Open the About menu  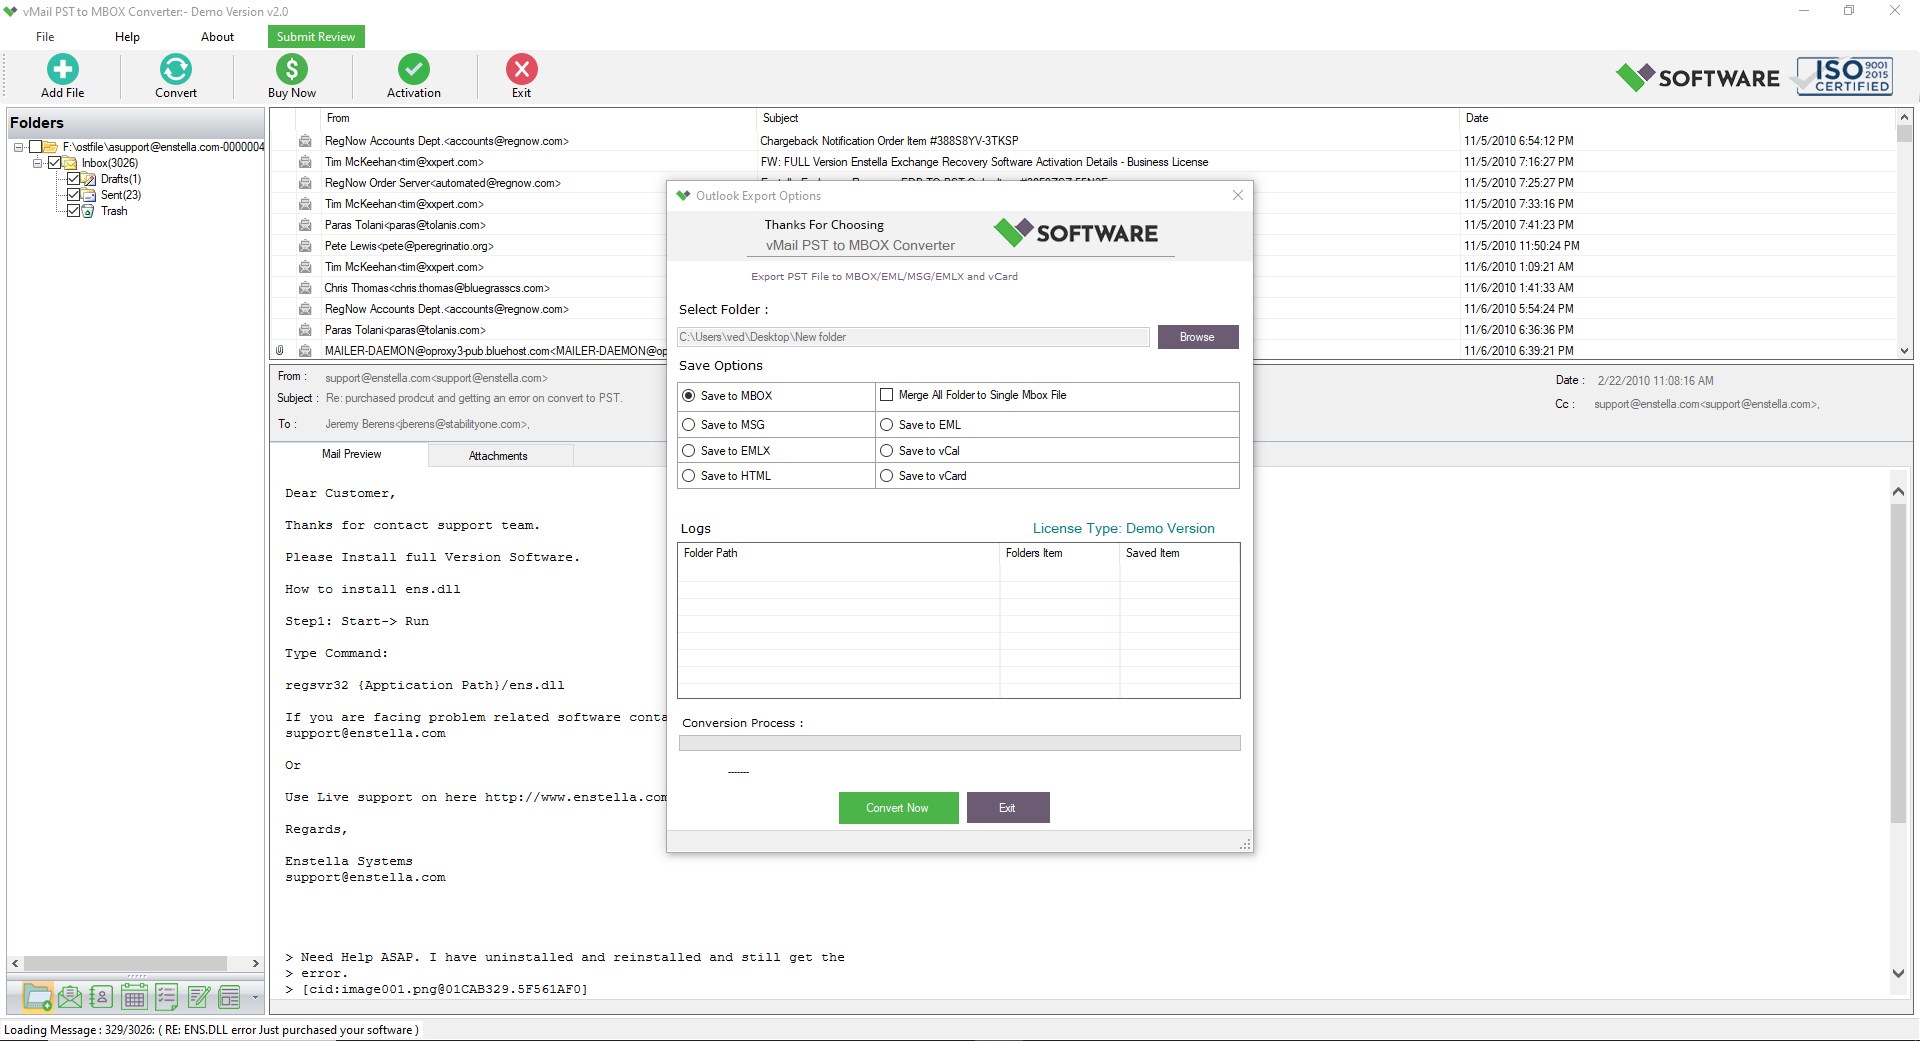tap(217, 37)
